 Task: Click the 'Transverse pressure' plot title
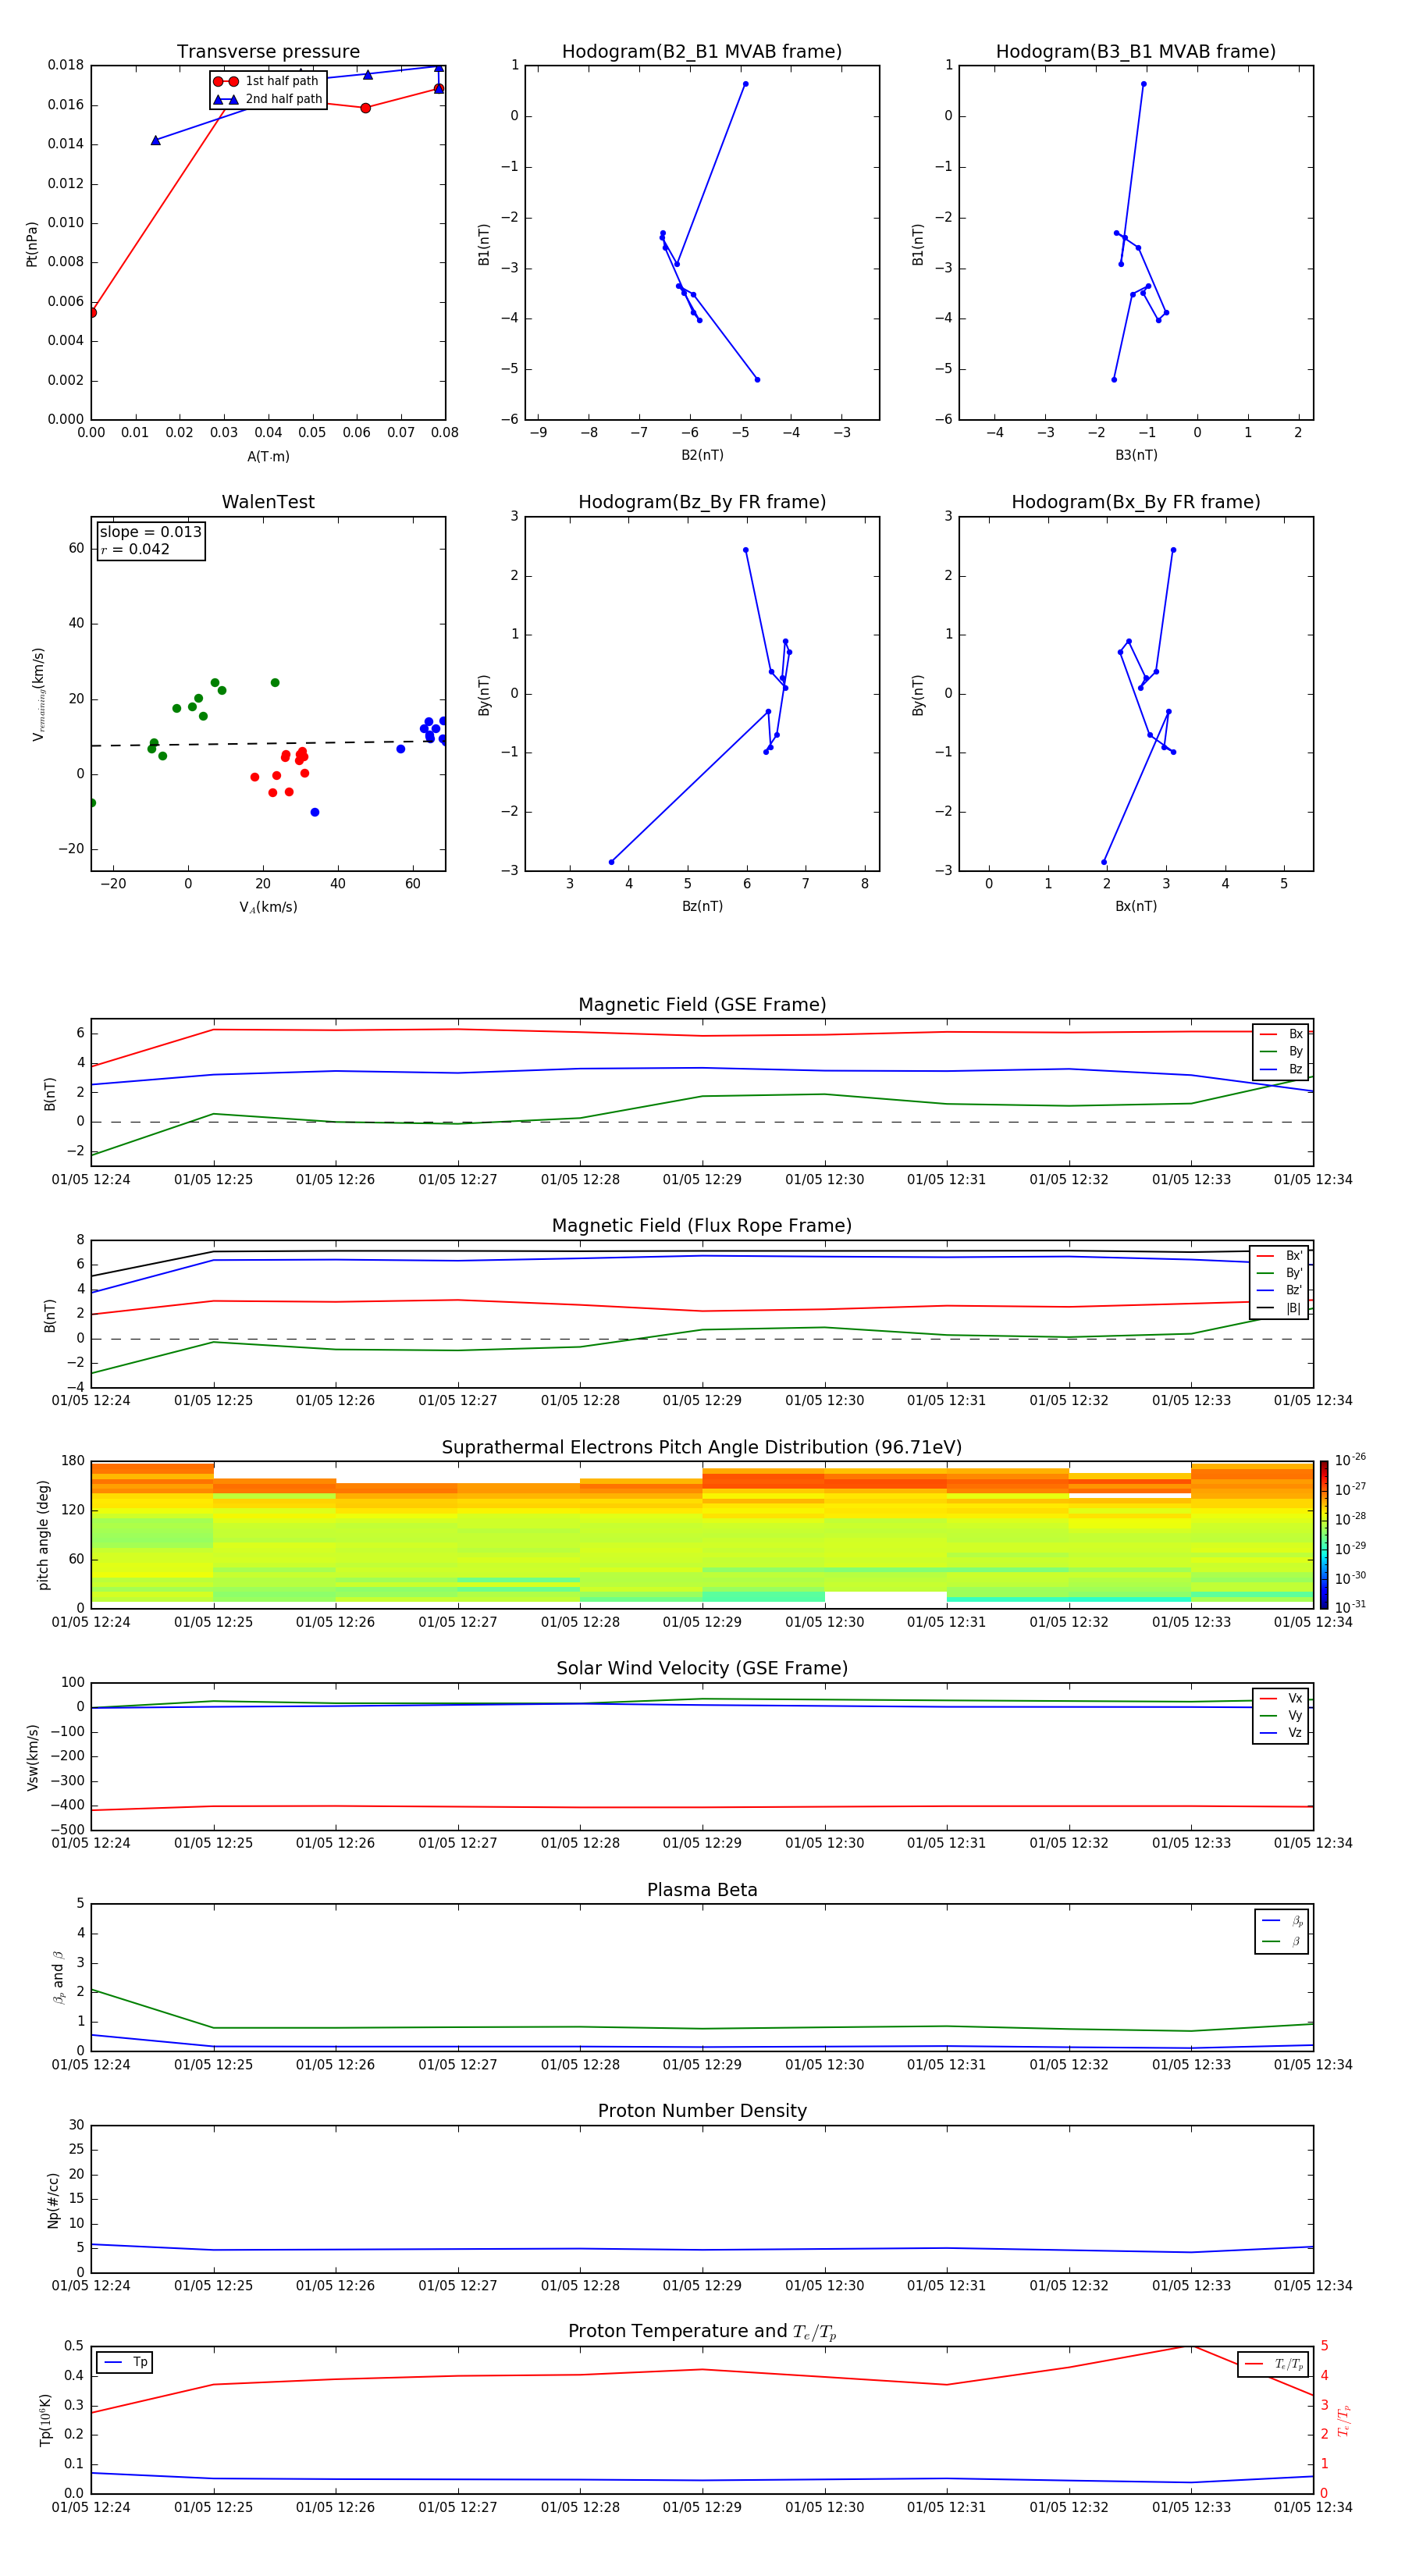coord(268,52)
